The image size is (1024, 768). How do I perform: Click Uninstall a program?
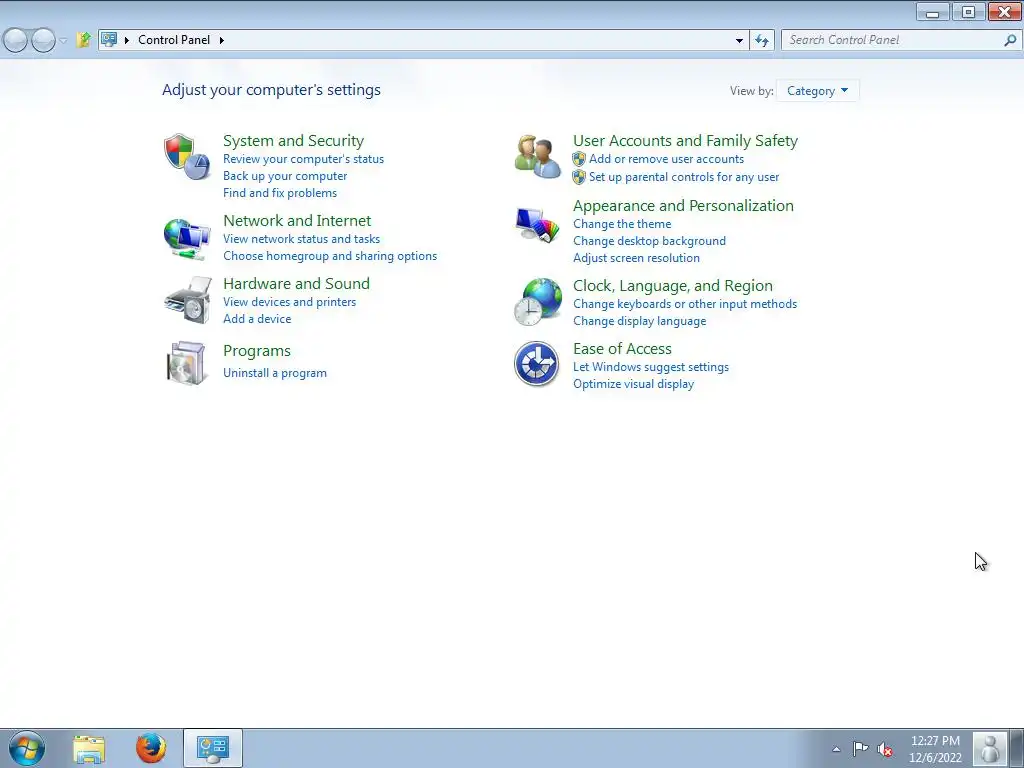pos(274,373)
